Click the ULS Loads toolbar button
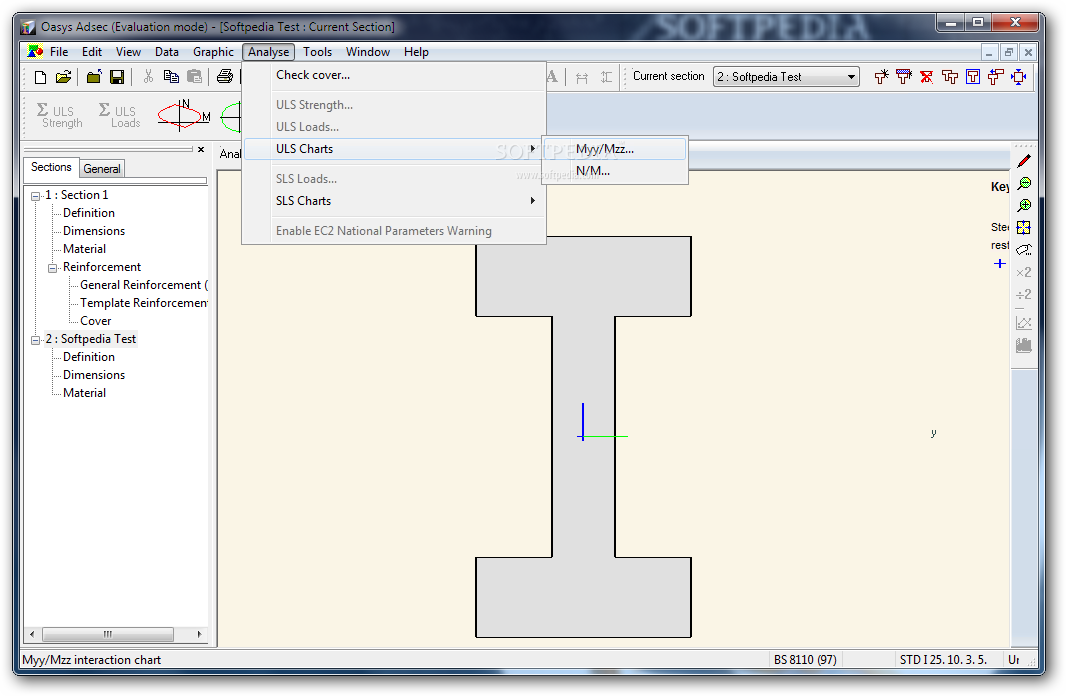The height and width of the screenshot is (696, 1066). [x=120, y=116]
